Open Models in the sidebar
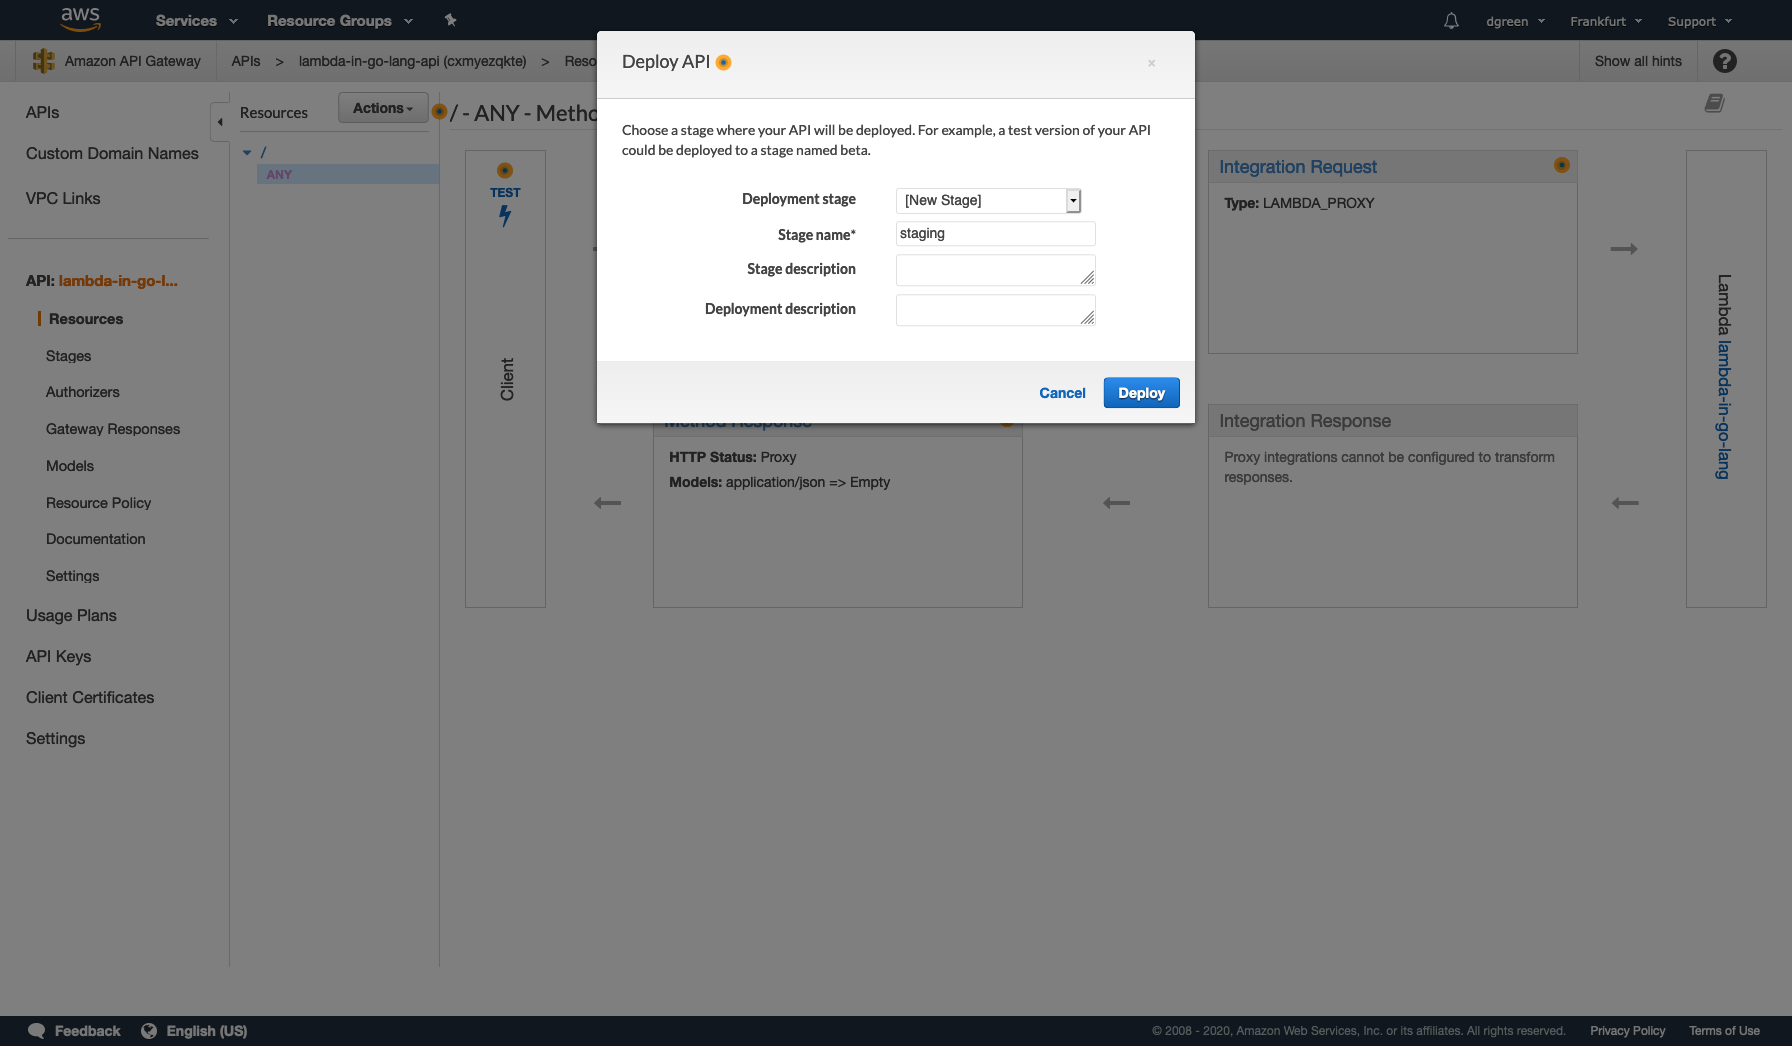The width and height of the screenshot is (1792, 1046). coord(70,466)
